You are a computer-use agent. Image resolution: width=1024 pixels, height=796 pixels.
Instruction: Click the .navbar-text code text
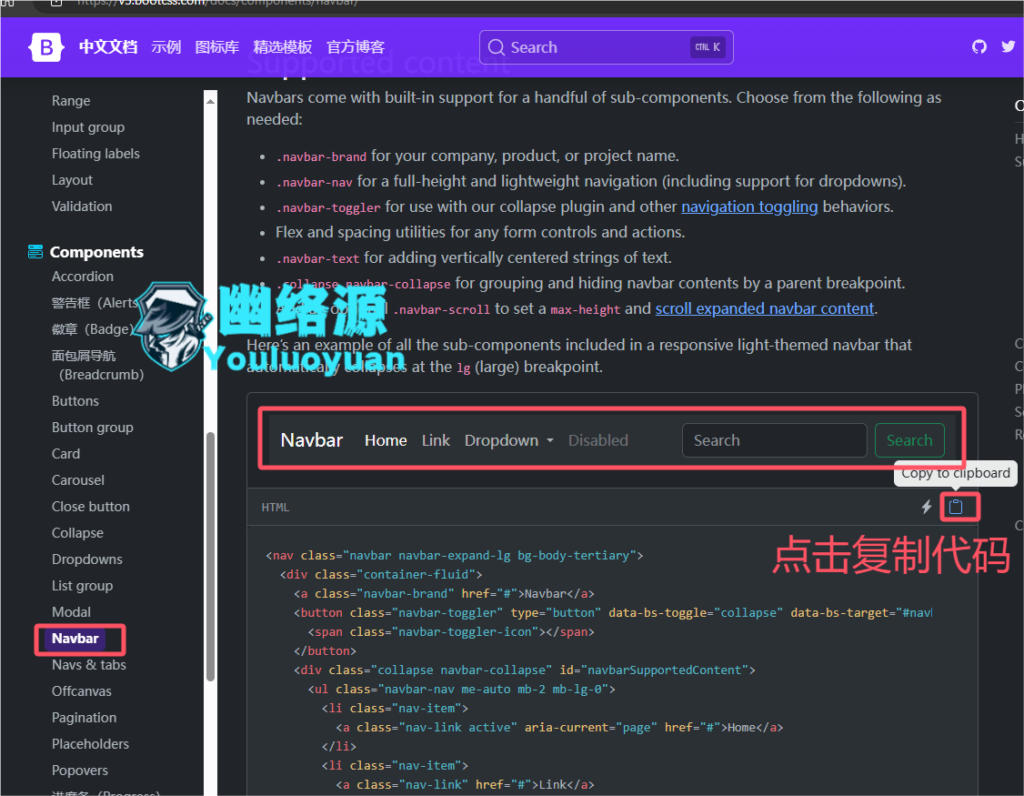point(317,259)
